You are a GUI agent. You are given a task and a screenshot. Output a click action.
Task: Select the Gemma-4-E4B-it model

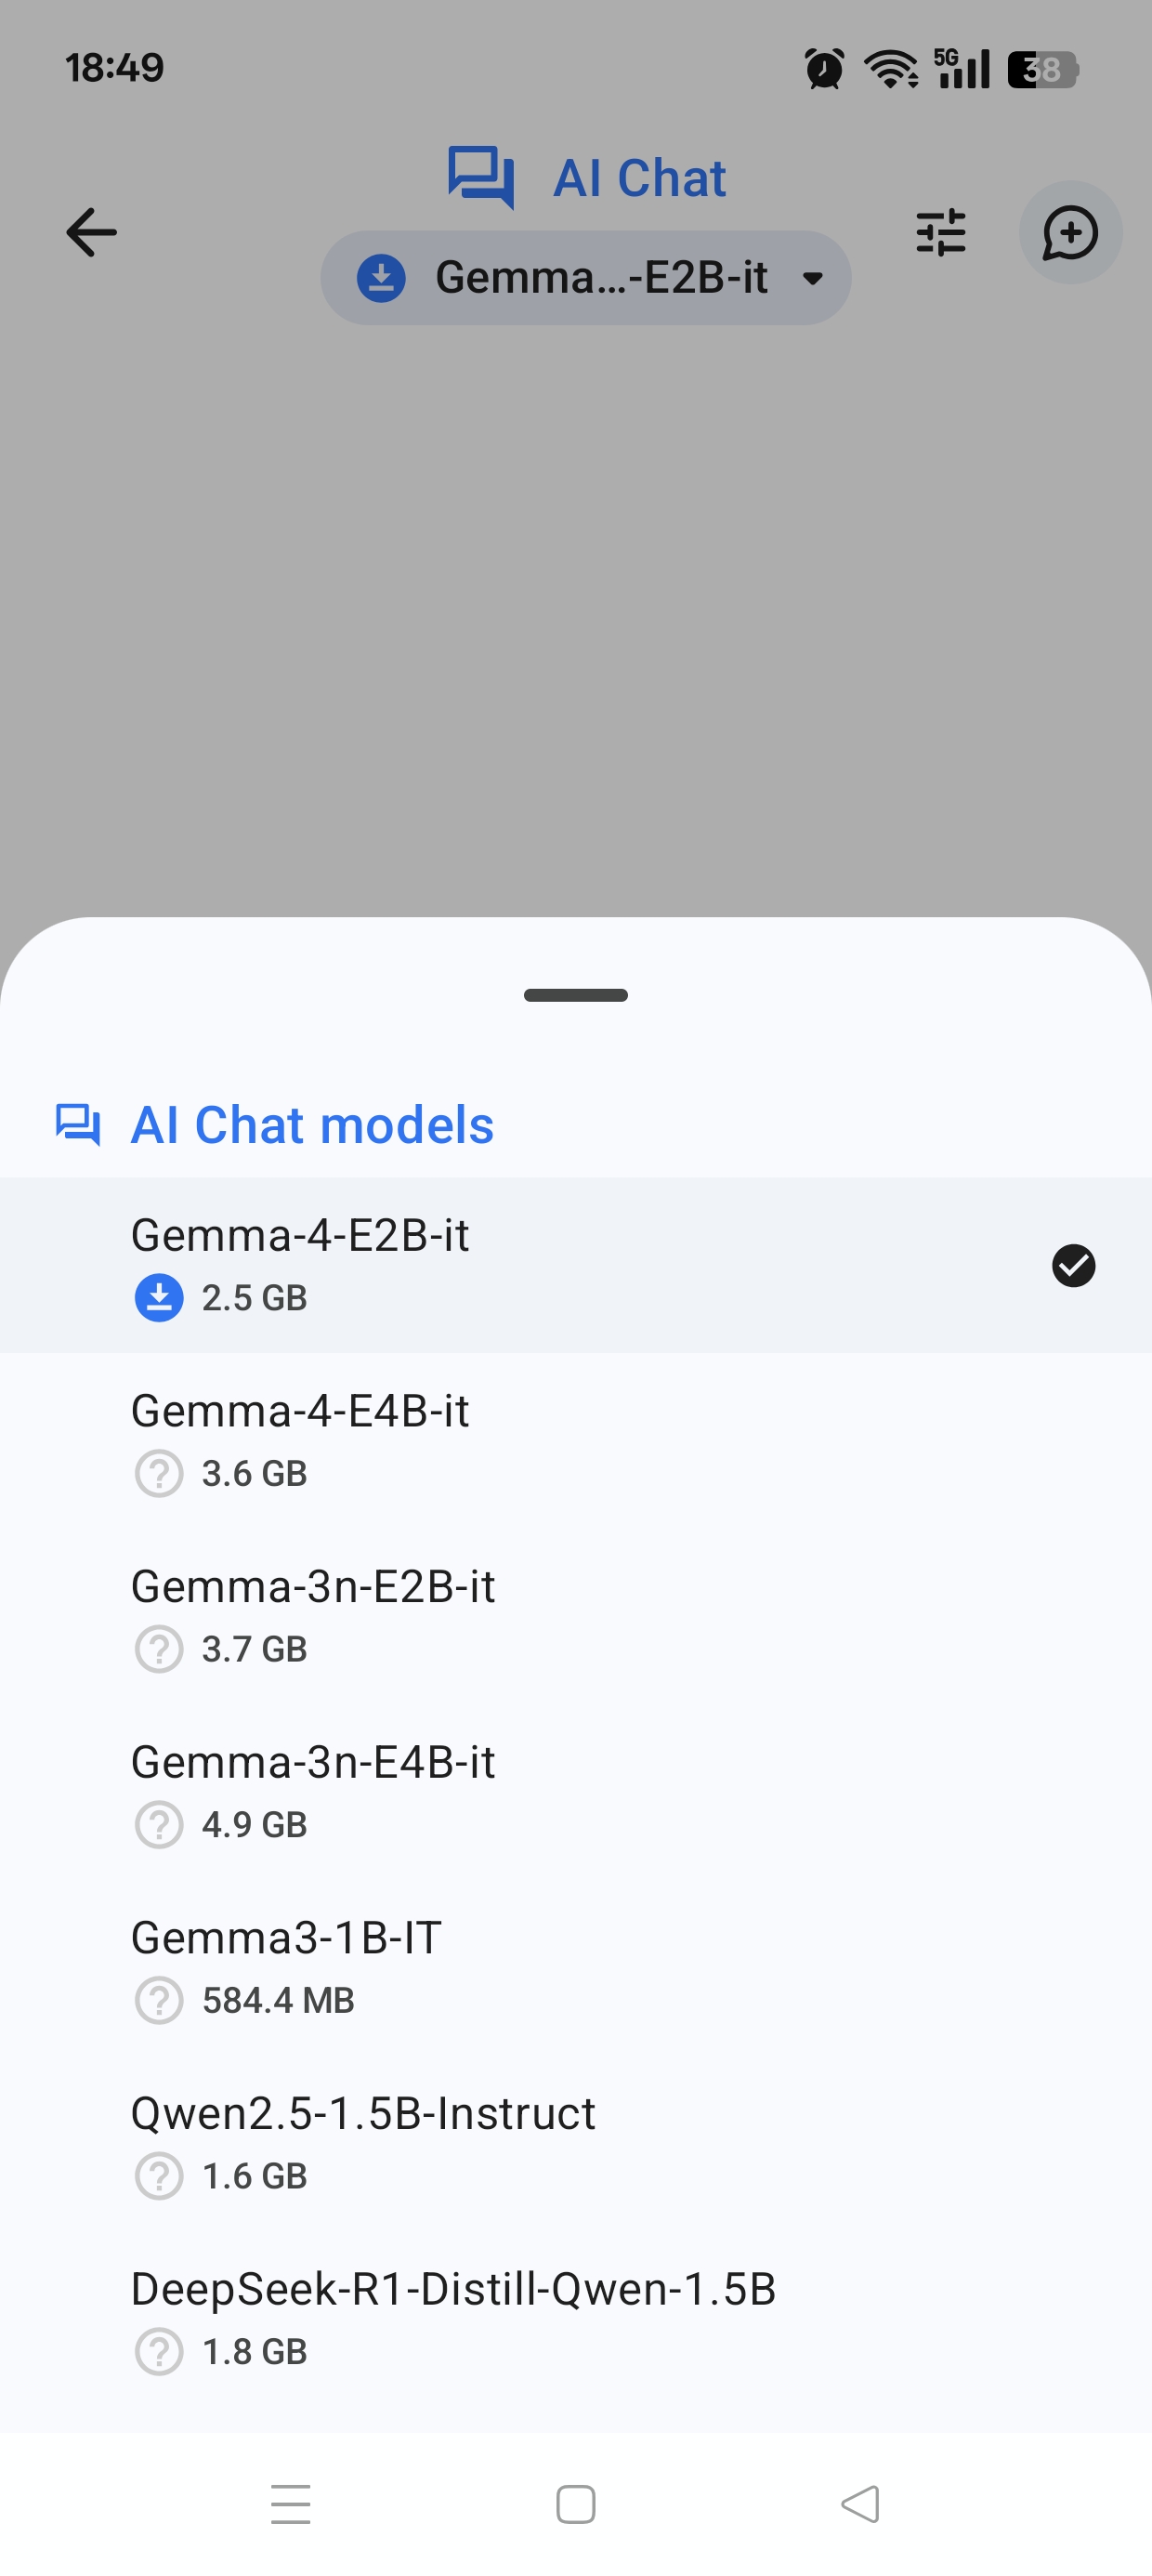pos(576,1441)
